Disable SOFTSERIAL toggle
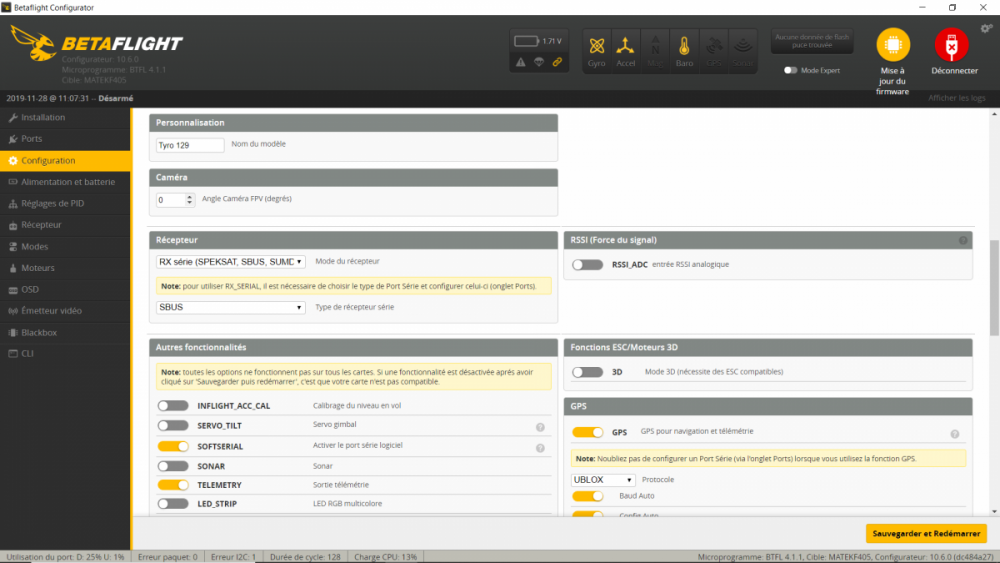The image size is (1000, 563). click(173, 446)
